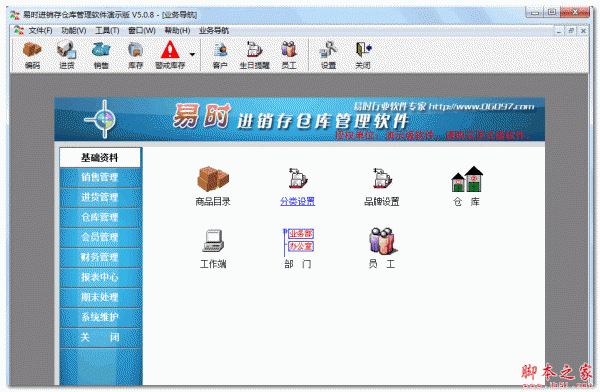Restore the inner child window
The height and width of the screenshot is (392, 600).
pos(571,31)
